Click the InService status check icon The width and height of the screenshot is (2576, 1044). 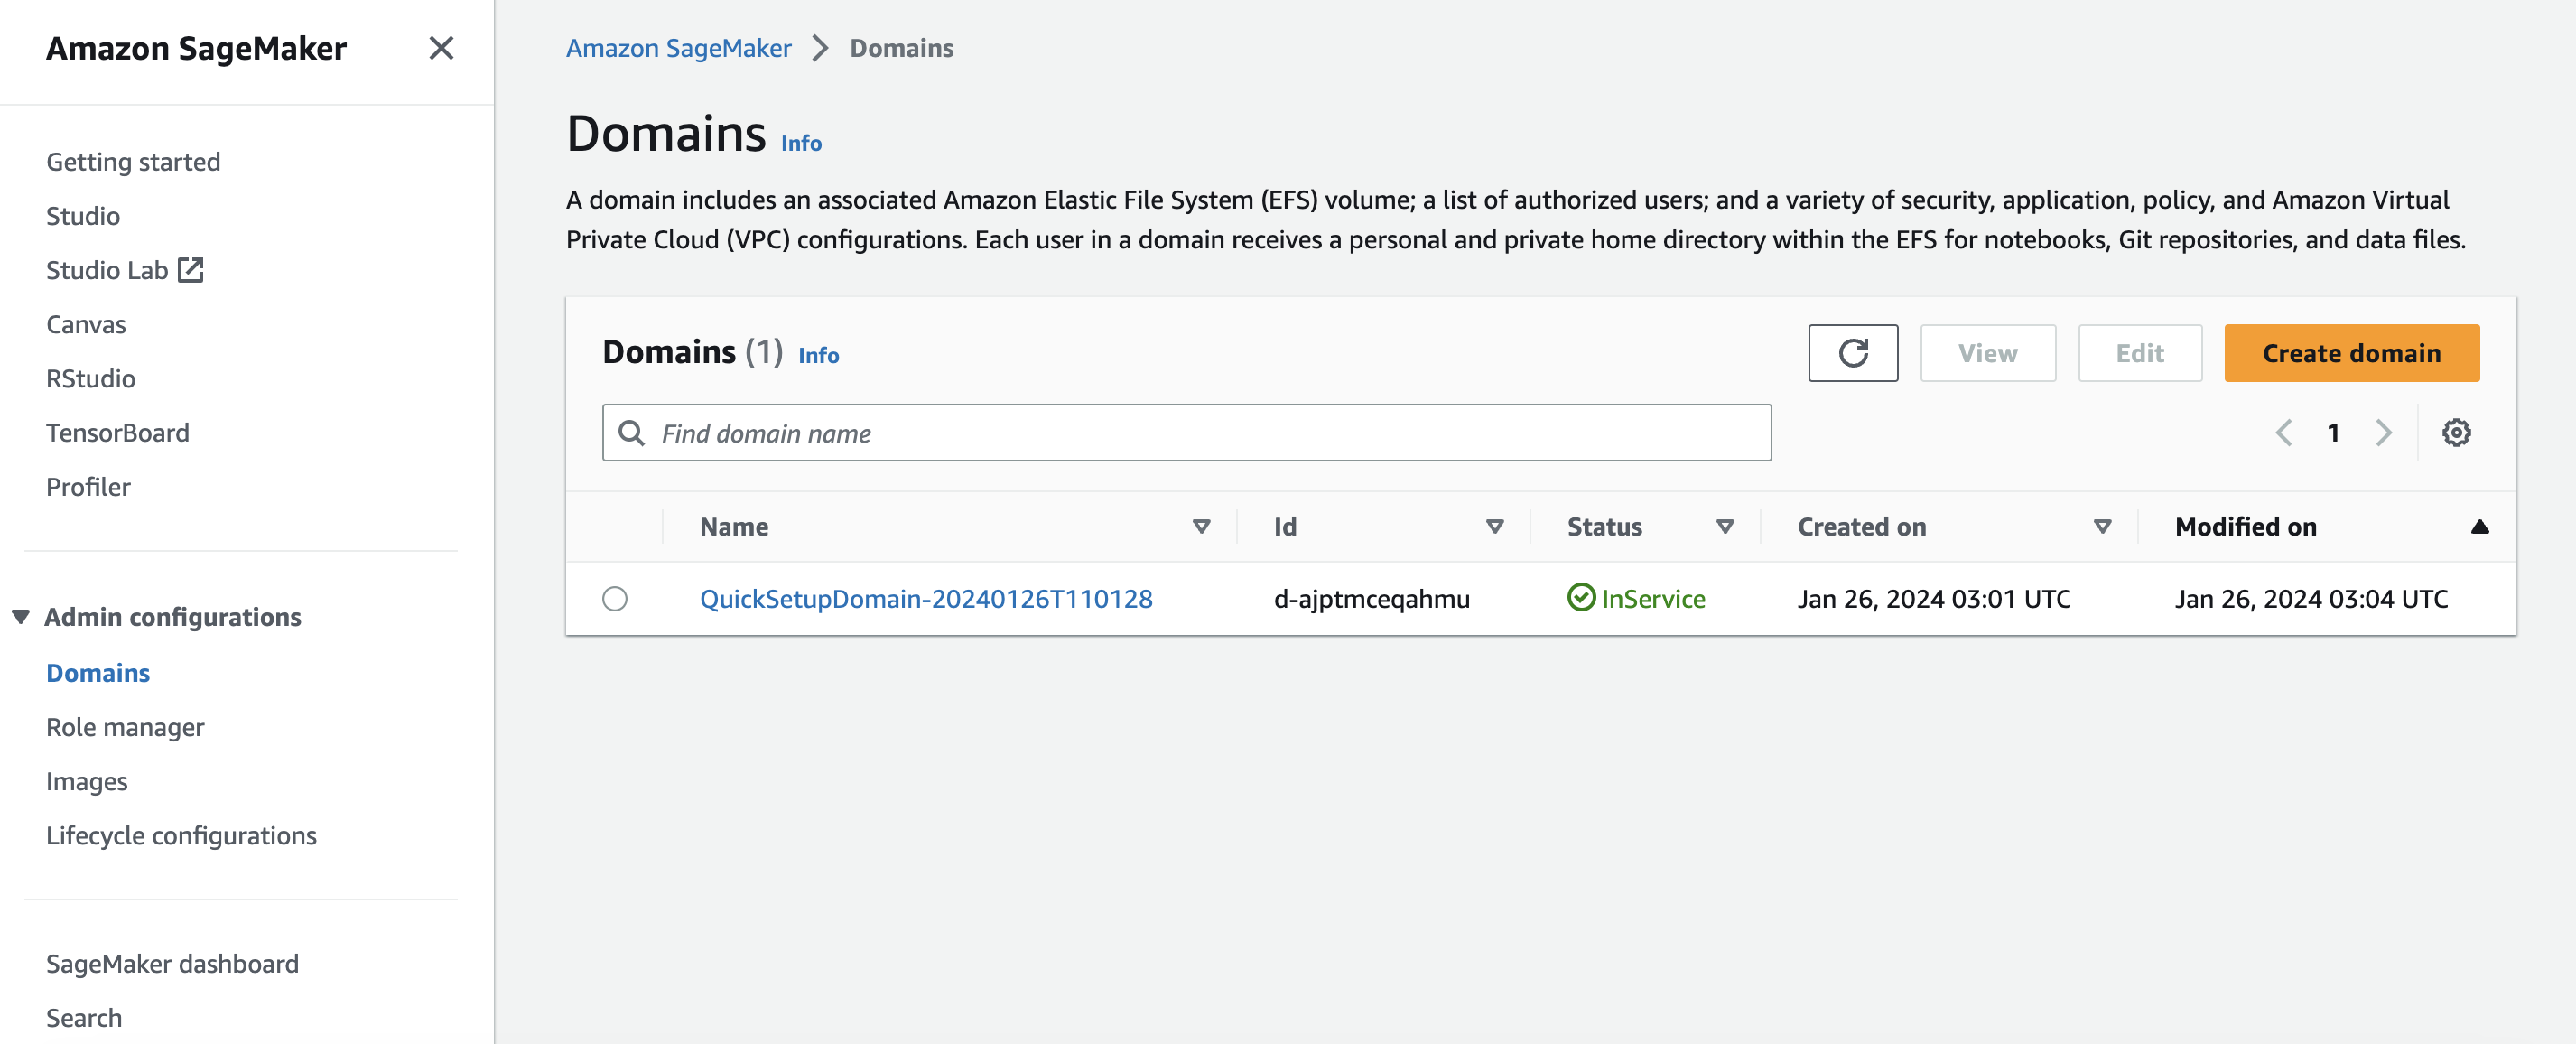[1581, 598]
